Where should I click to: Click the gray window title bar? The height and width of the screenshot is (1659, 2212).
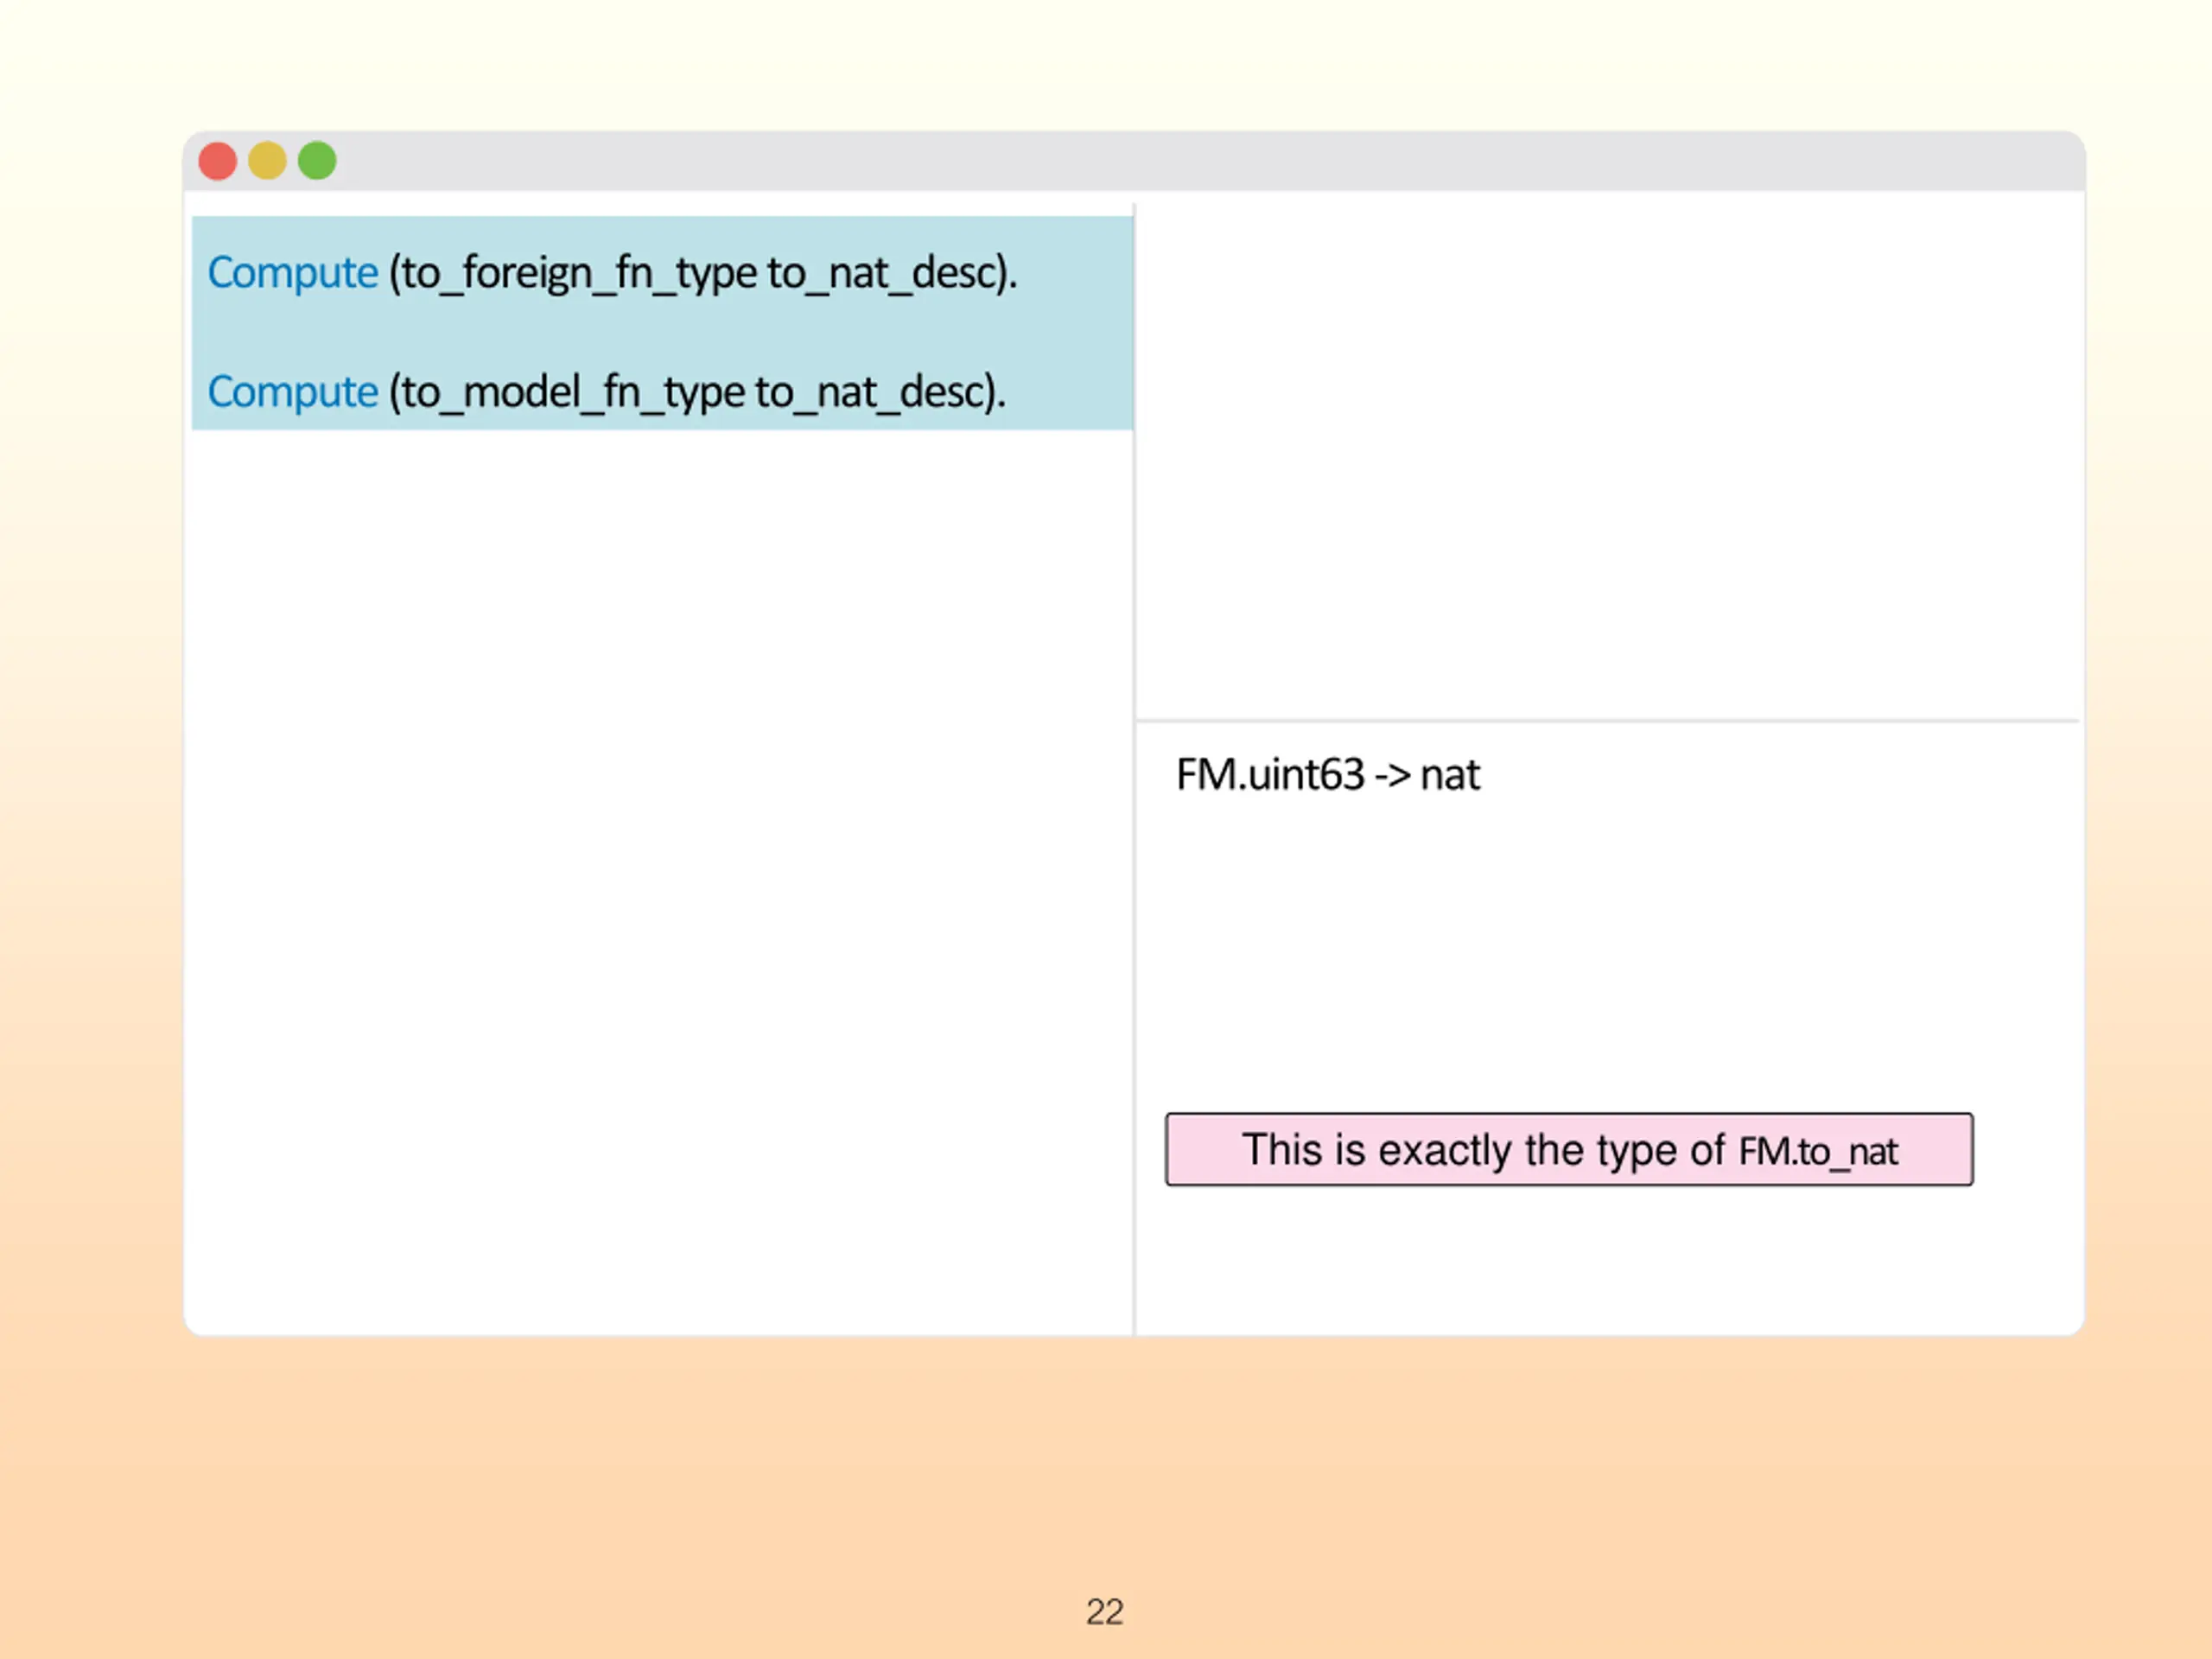[1134, 161]
